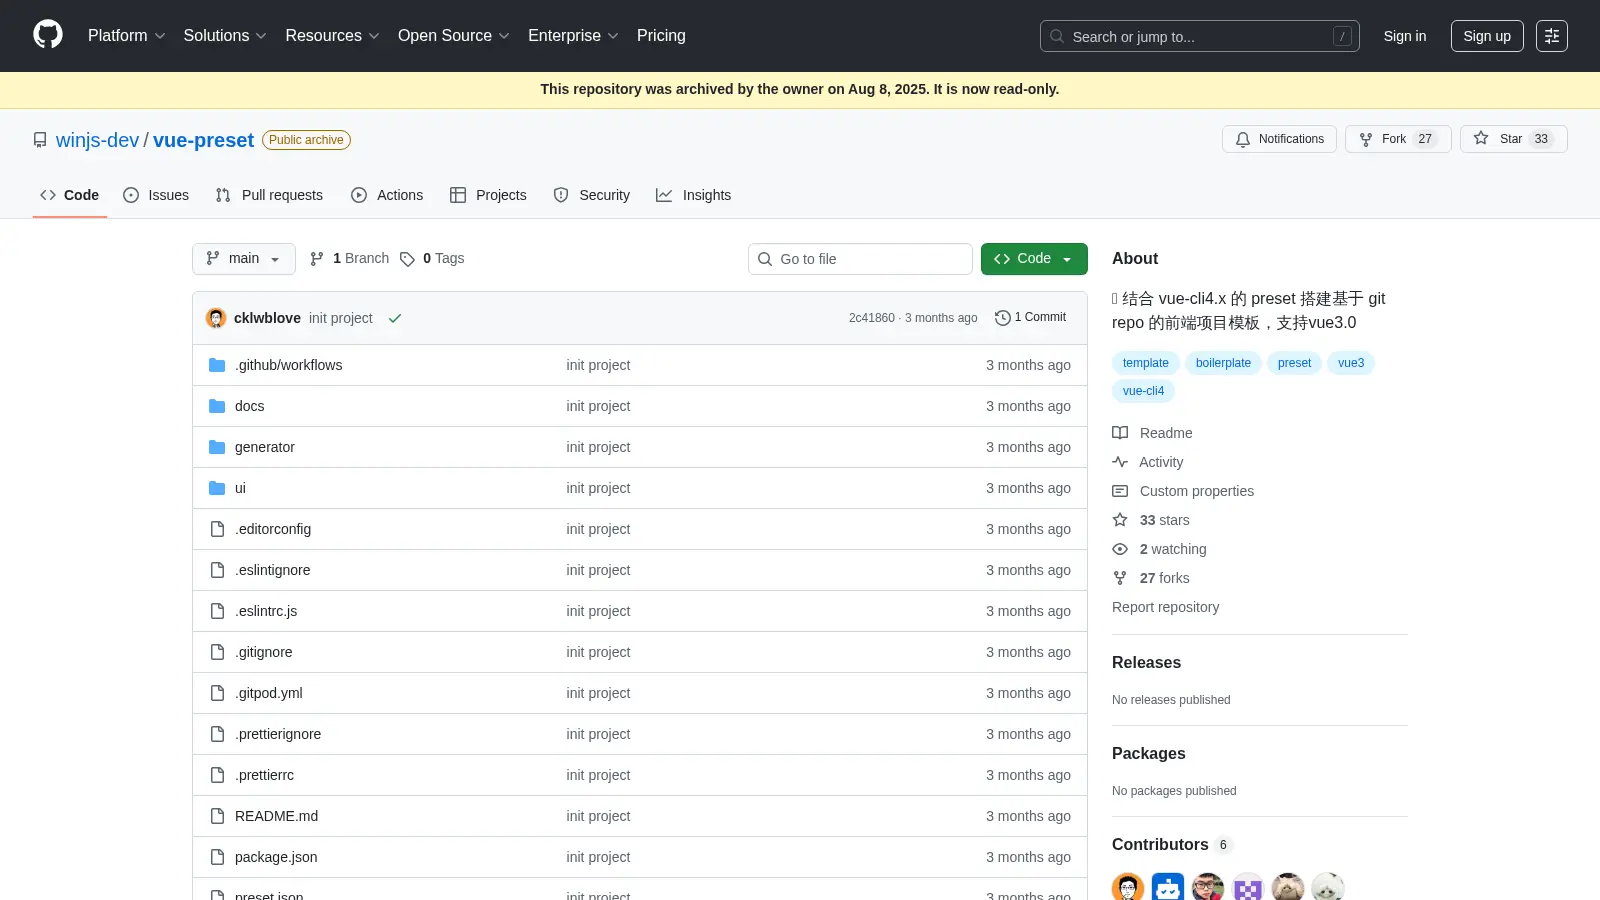The width and height of the screenshot is (1600, 900).
Task: Switch to the Pull requests tab
Action: [x=269, y=195]
